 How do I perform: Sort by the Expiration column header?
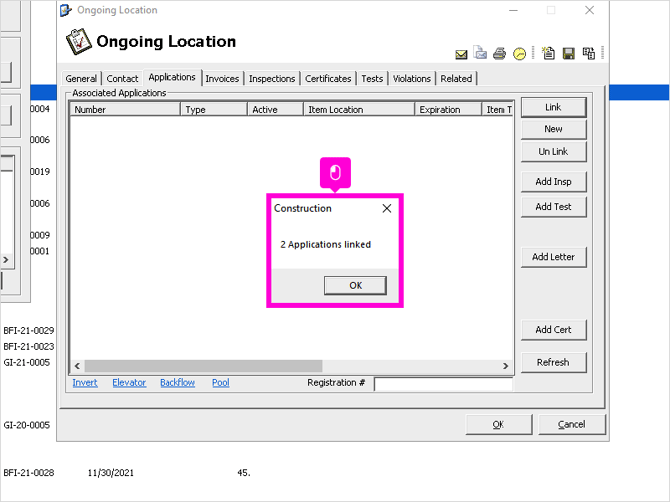pyautogui.click(x=448, y=109)
